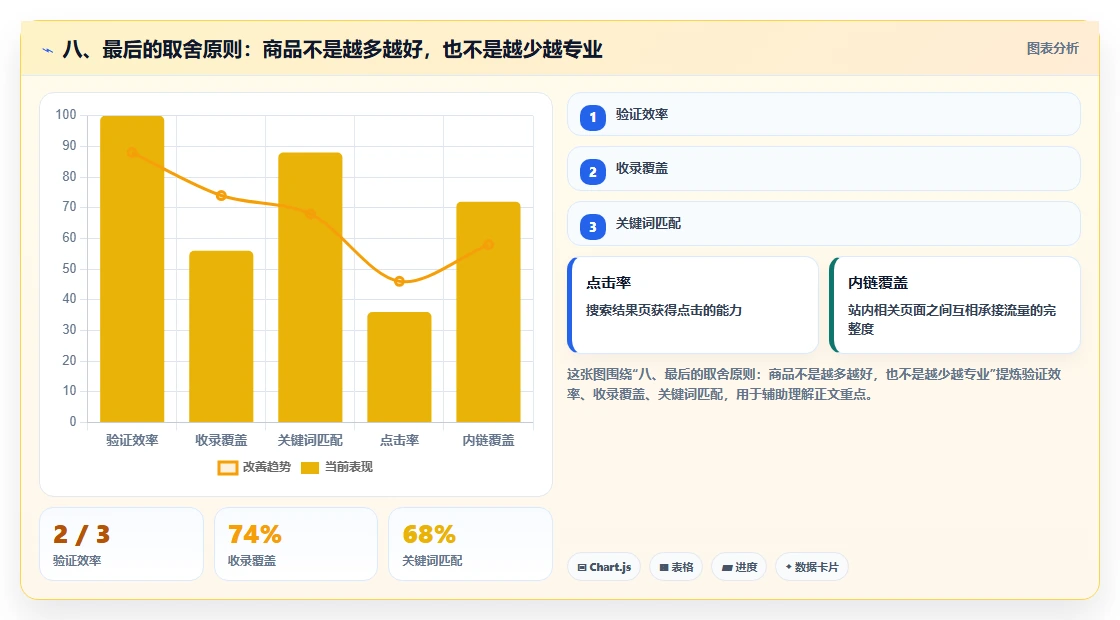Click the 内链覆盖 x-axis label
Screen dimensions: 1120x620
489,441
